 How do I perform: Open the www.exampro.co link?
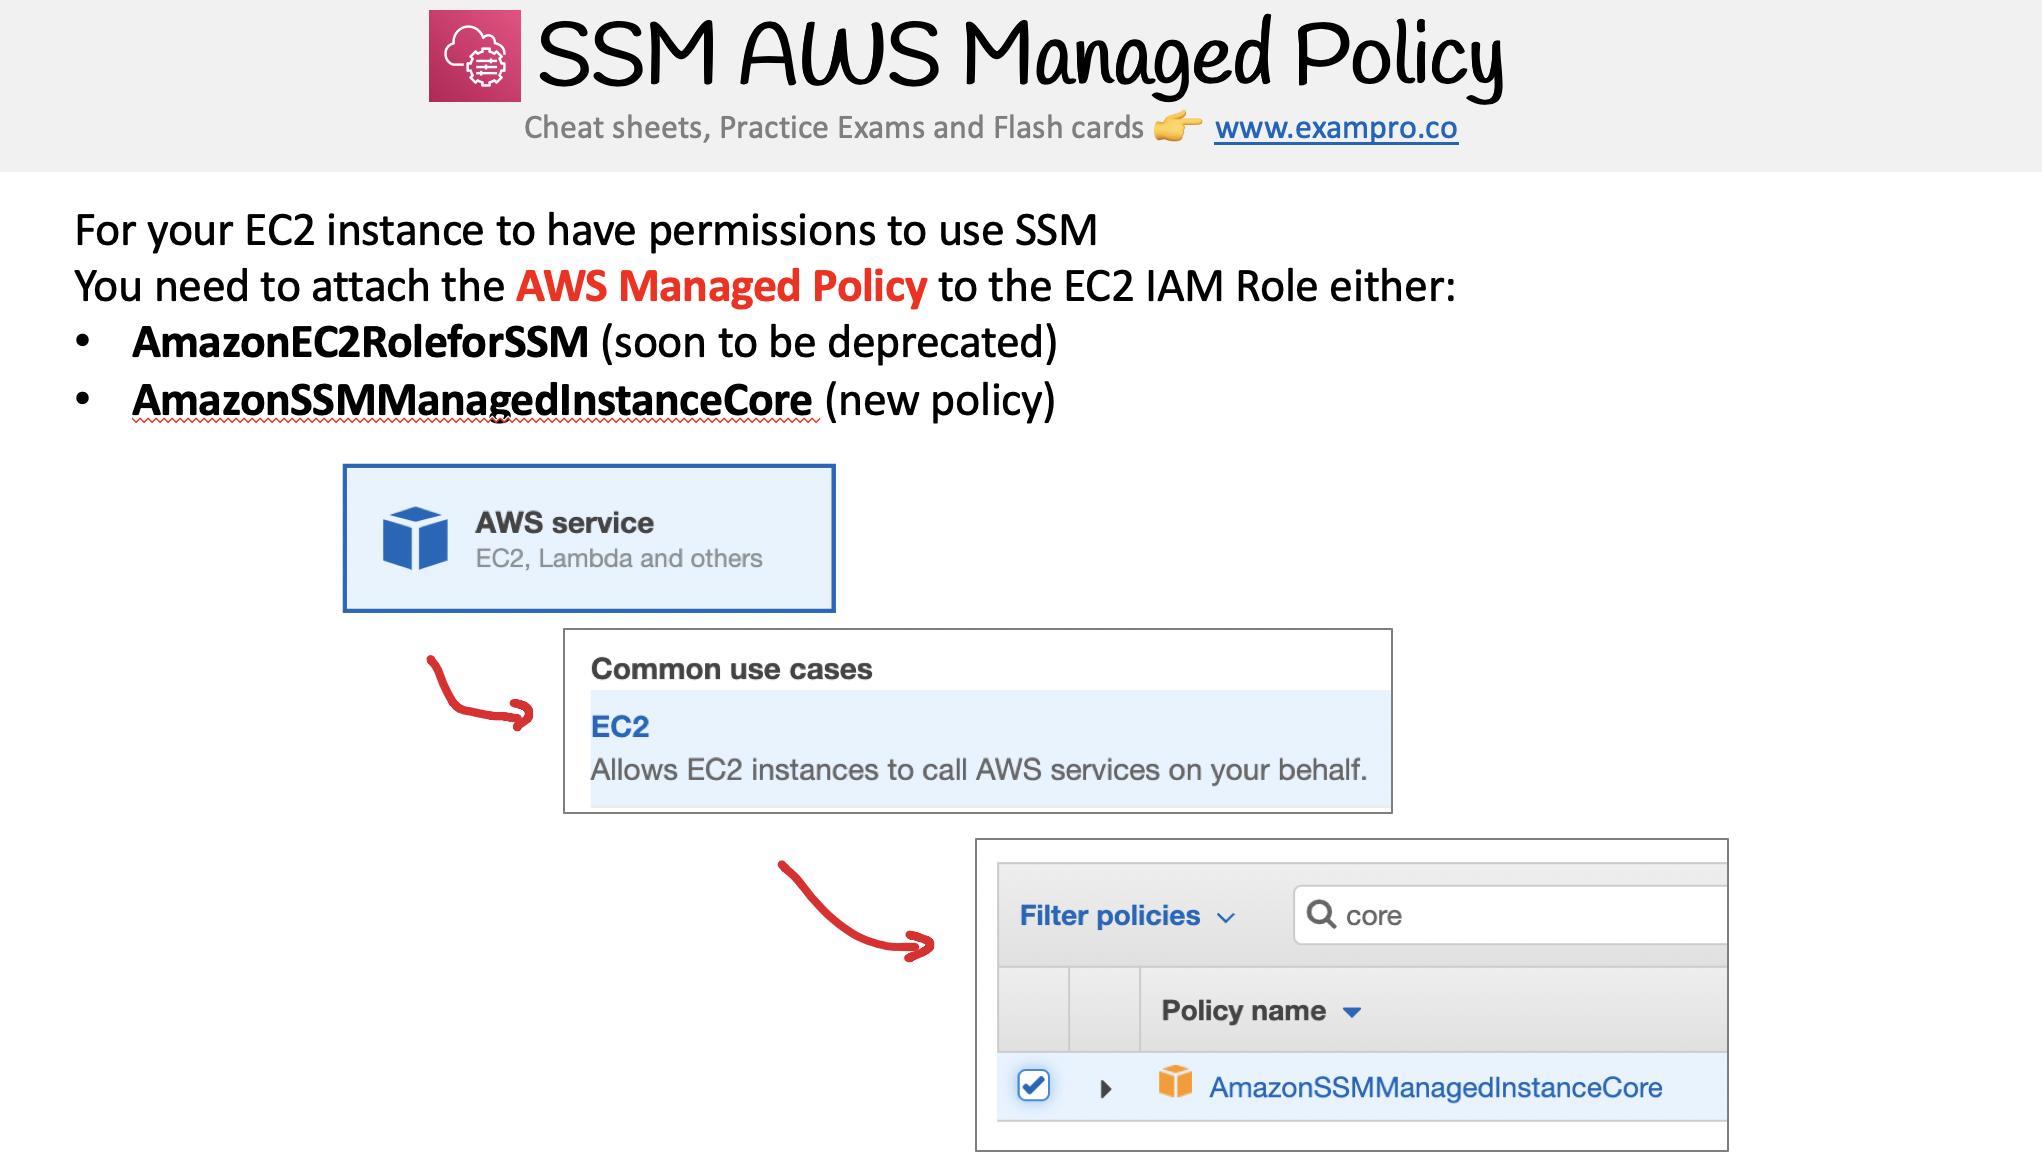[1336, 128]
